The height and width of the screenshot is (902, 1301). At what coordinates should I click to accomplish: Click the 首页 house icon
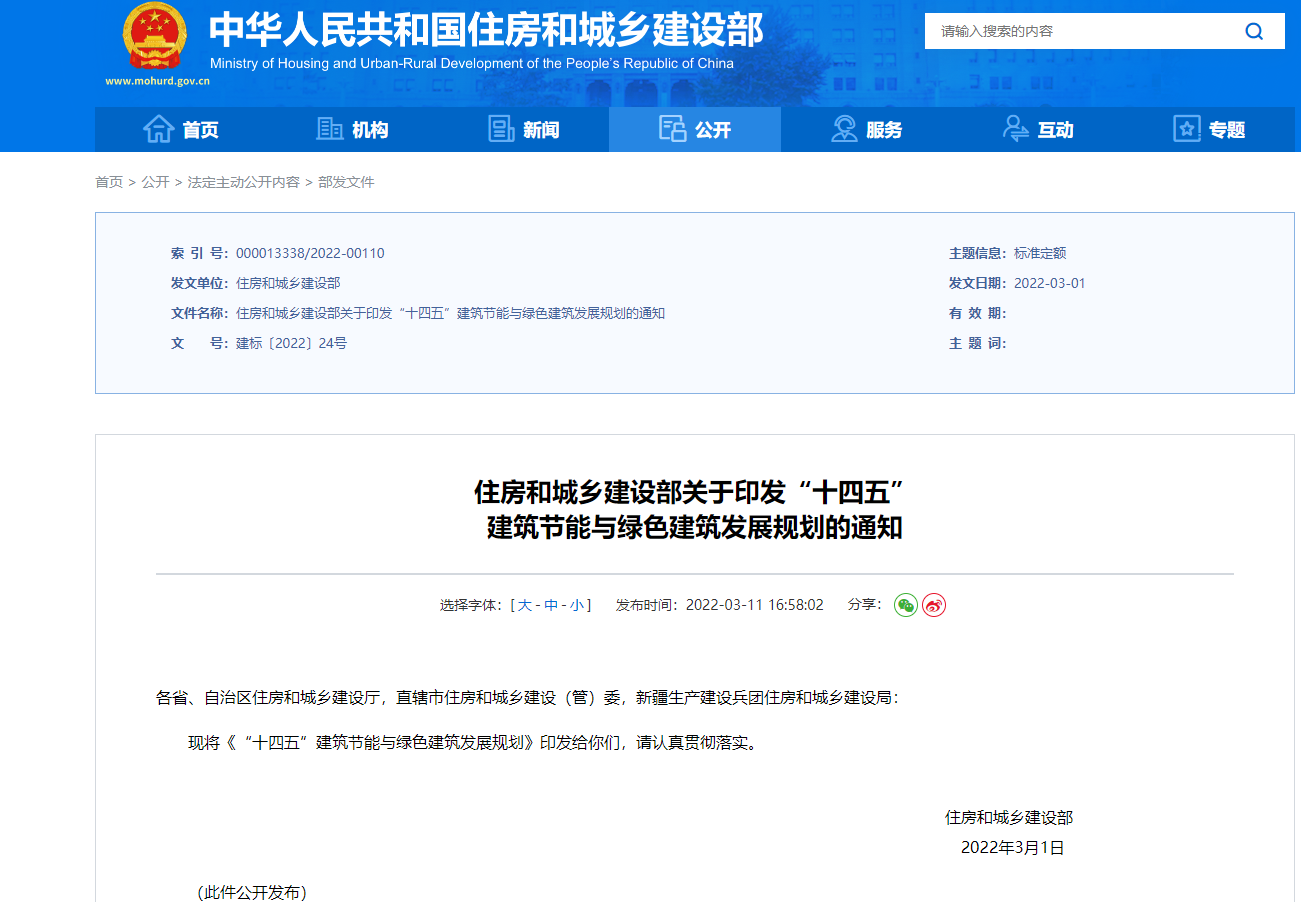[x=158, y=129]
